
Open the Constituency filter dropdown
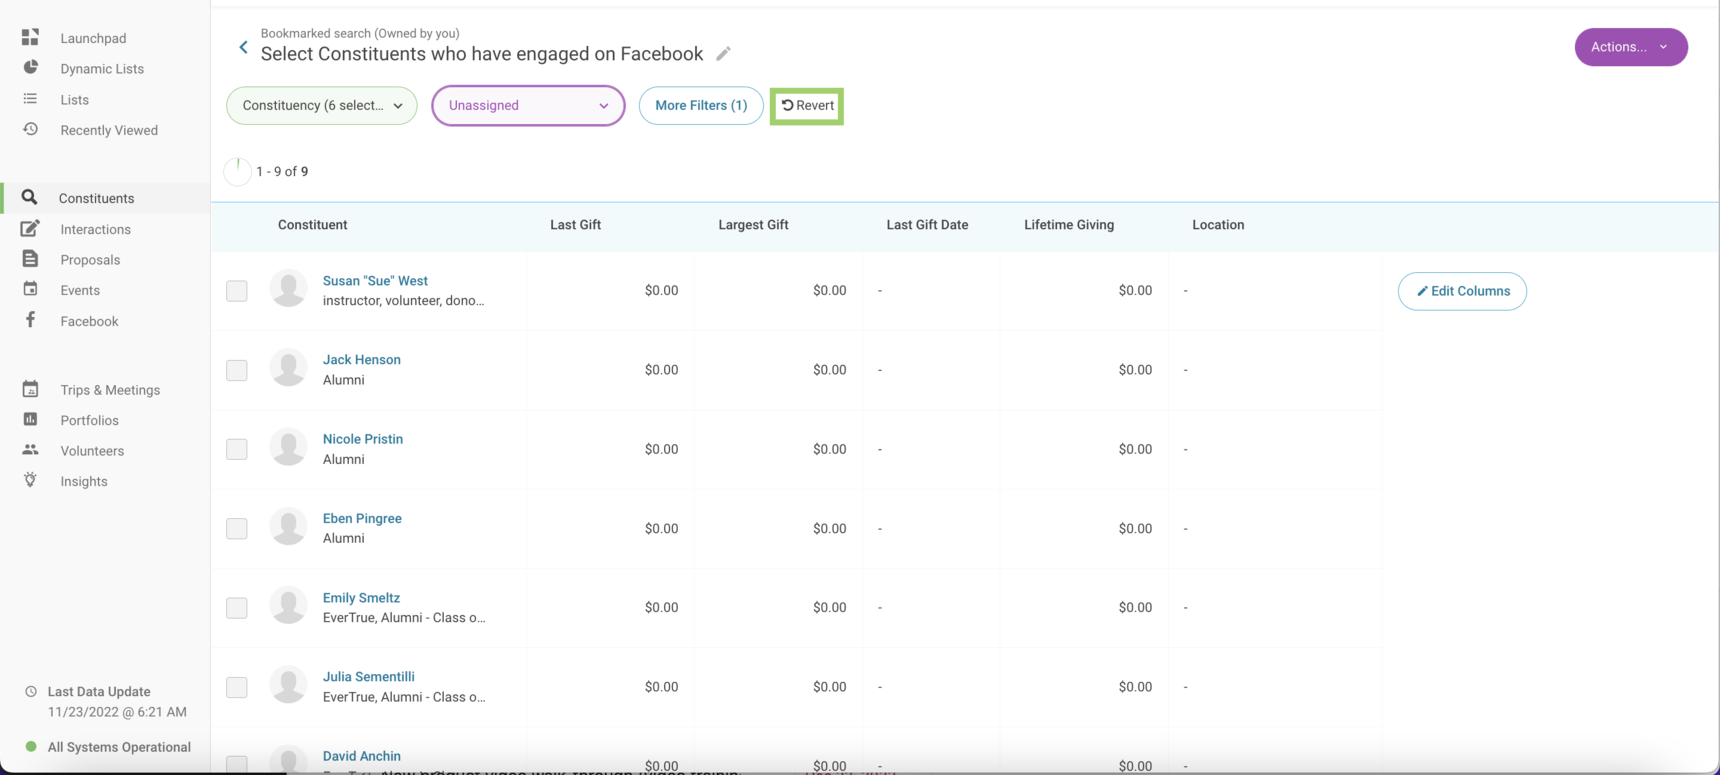[x=322, y=105]
